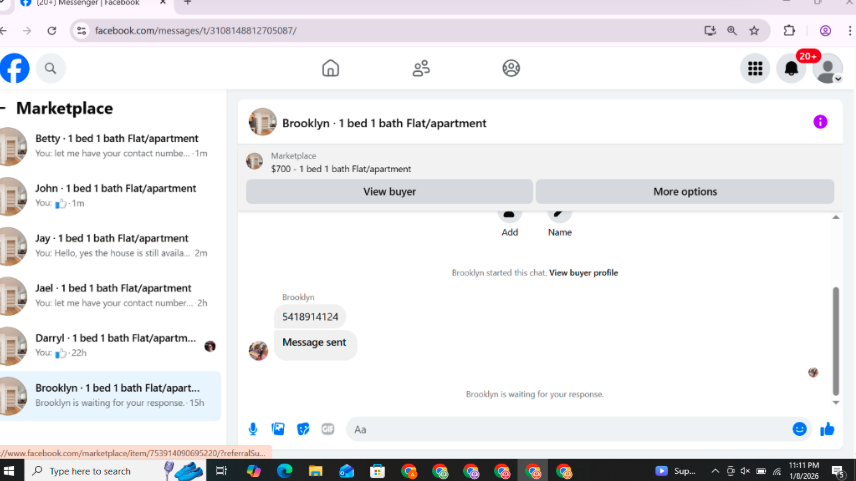Launch Microsoft Edge from the taskbar
The height and width of the screenshot is (481, 856).
284,471
